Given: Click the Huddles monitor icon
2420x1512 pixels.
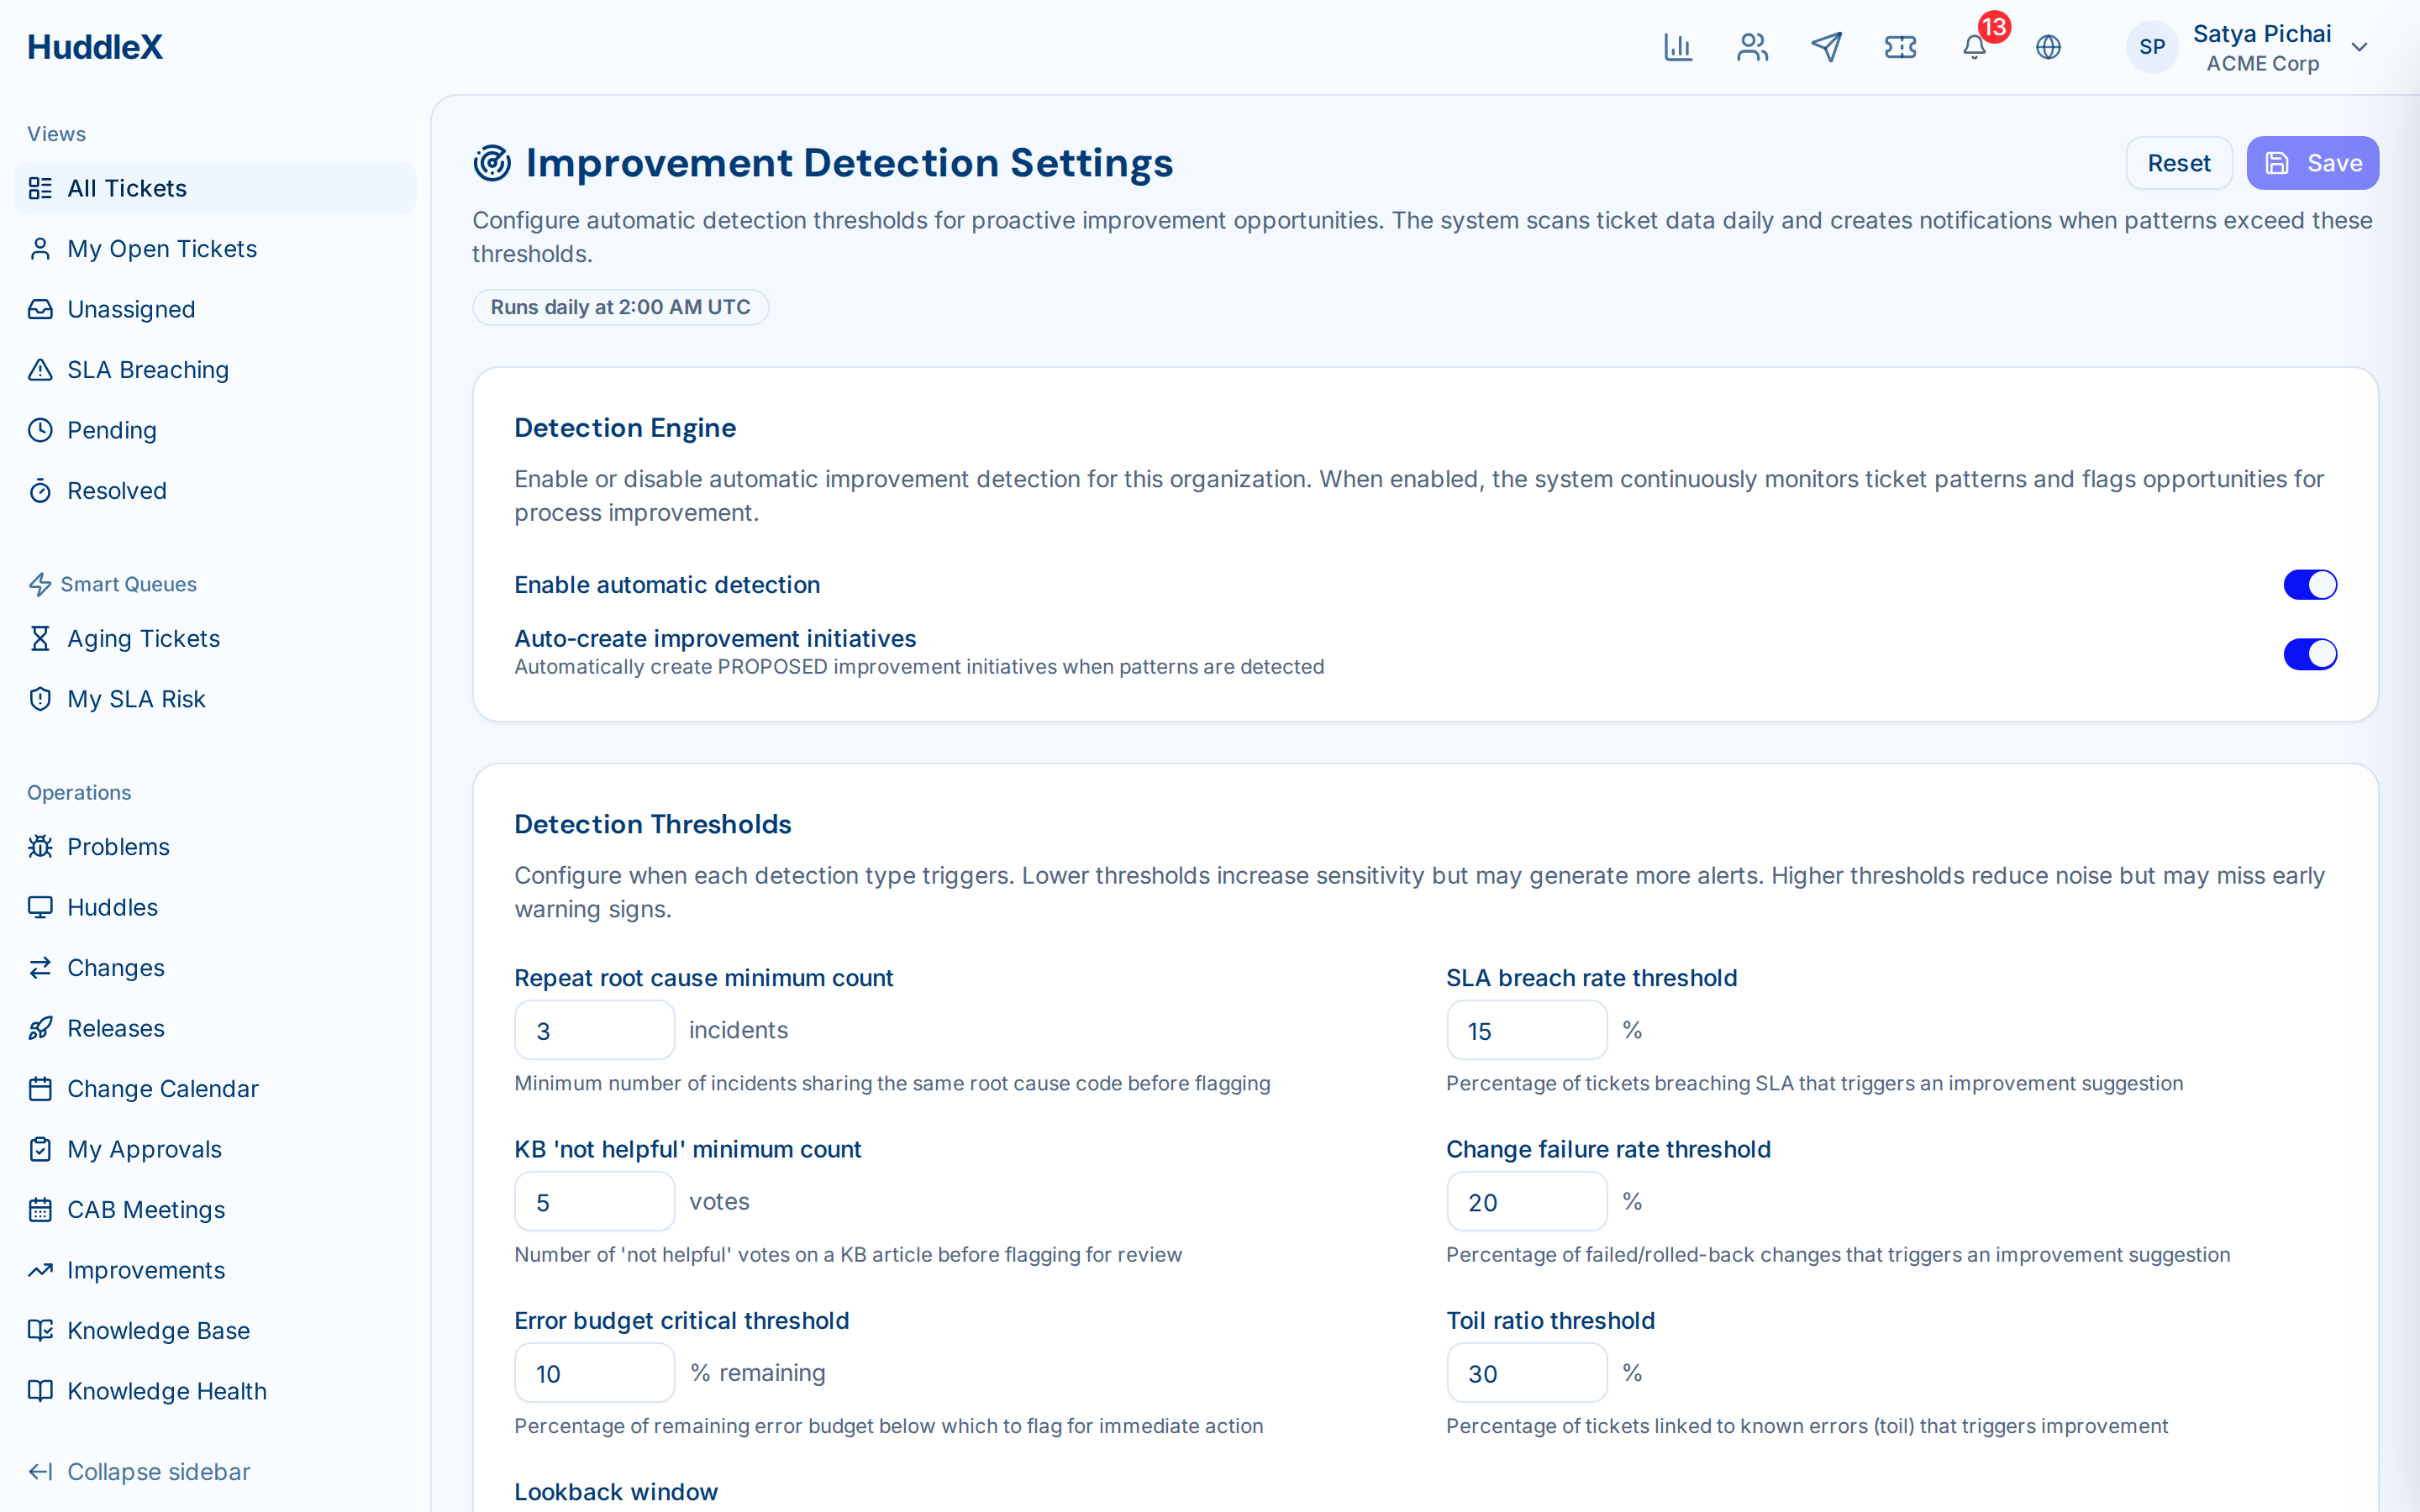Looking at the screenshot, I should (x=40, y=907).
